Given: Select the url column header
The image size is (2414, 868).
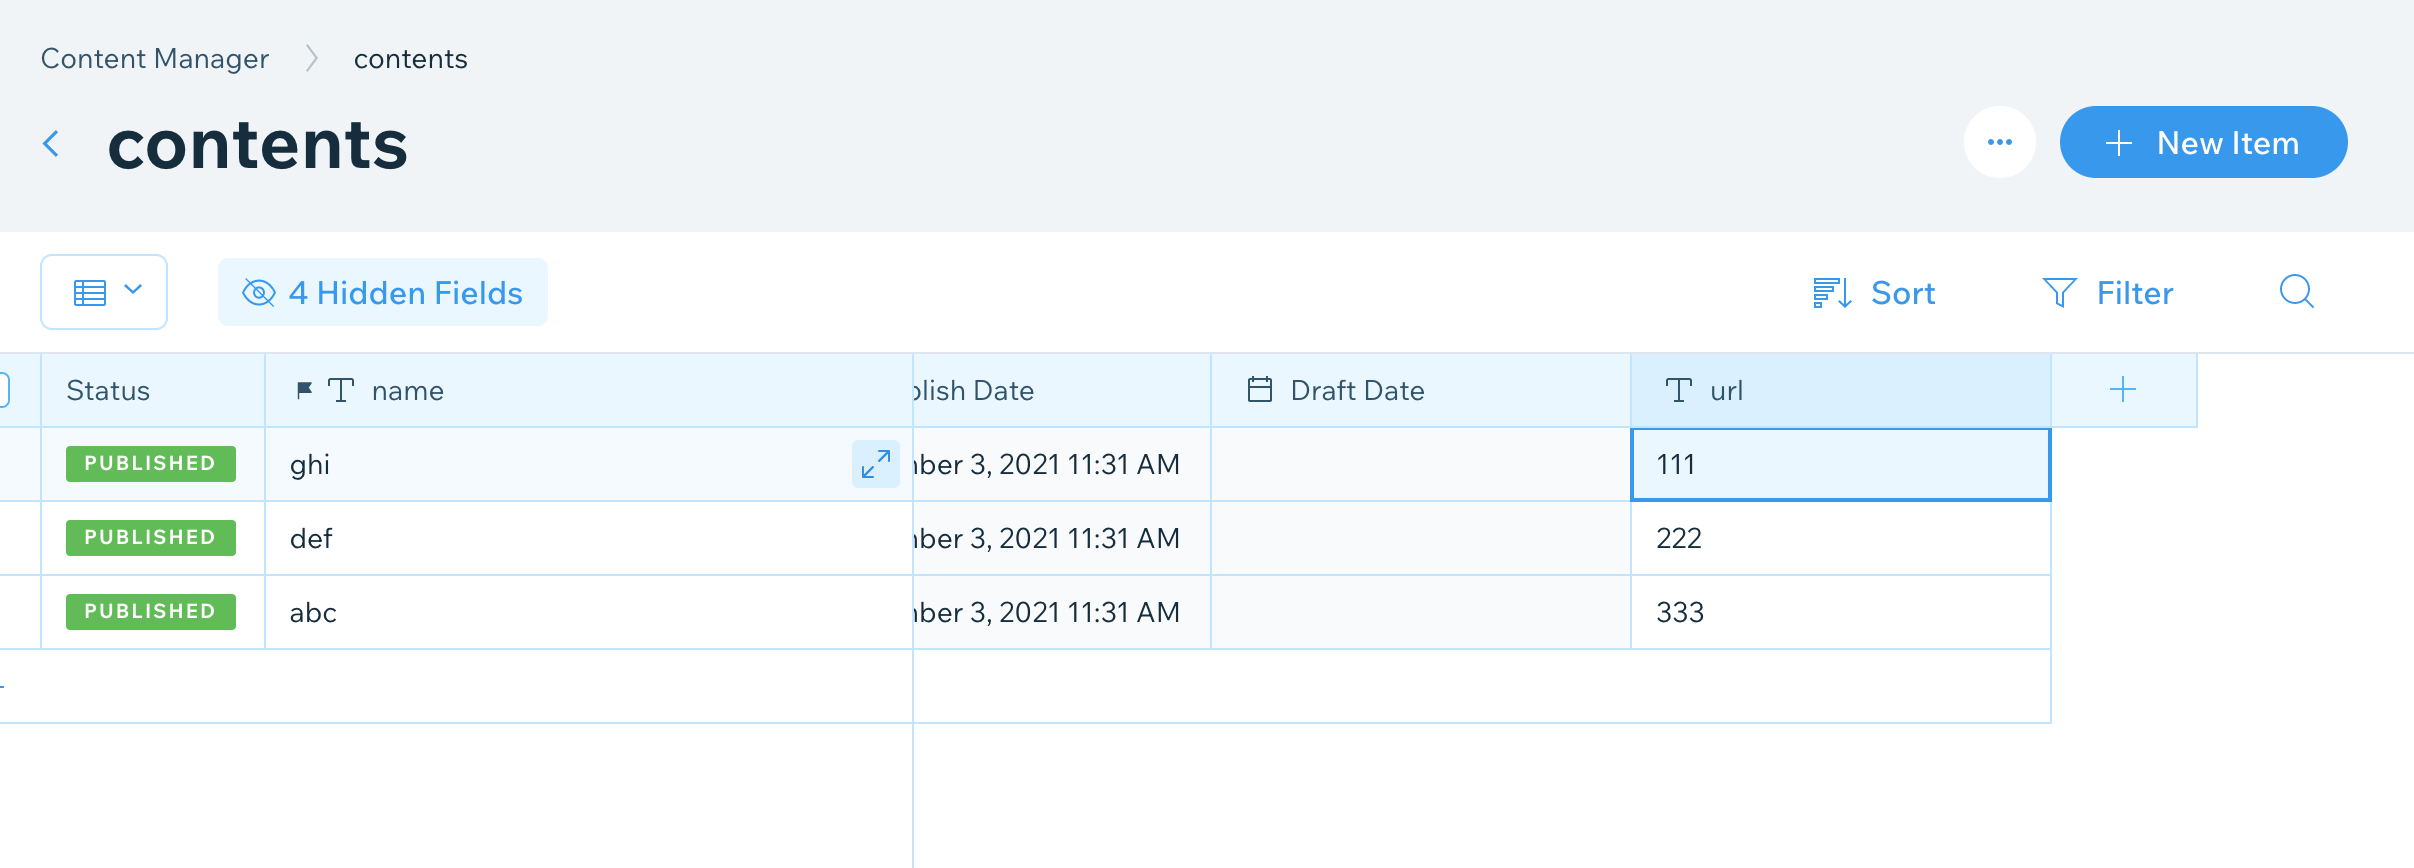Looking at the screenshot, I should (1840, 390).
